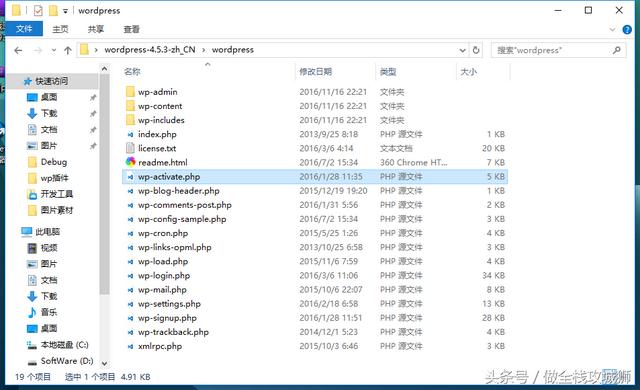
Task: Click the new folder icon in title bar
Action: click(x=53, y=10)
